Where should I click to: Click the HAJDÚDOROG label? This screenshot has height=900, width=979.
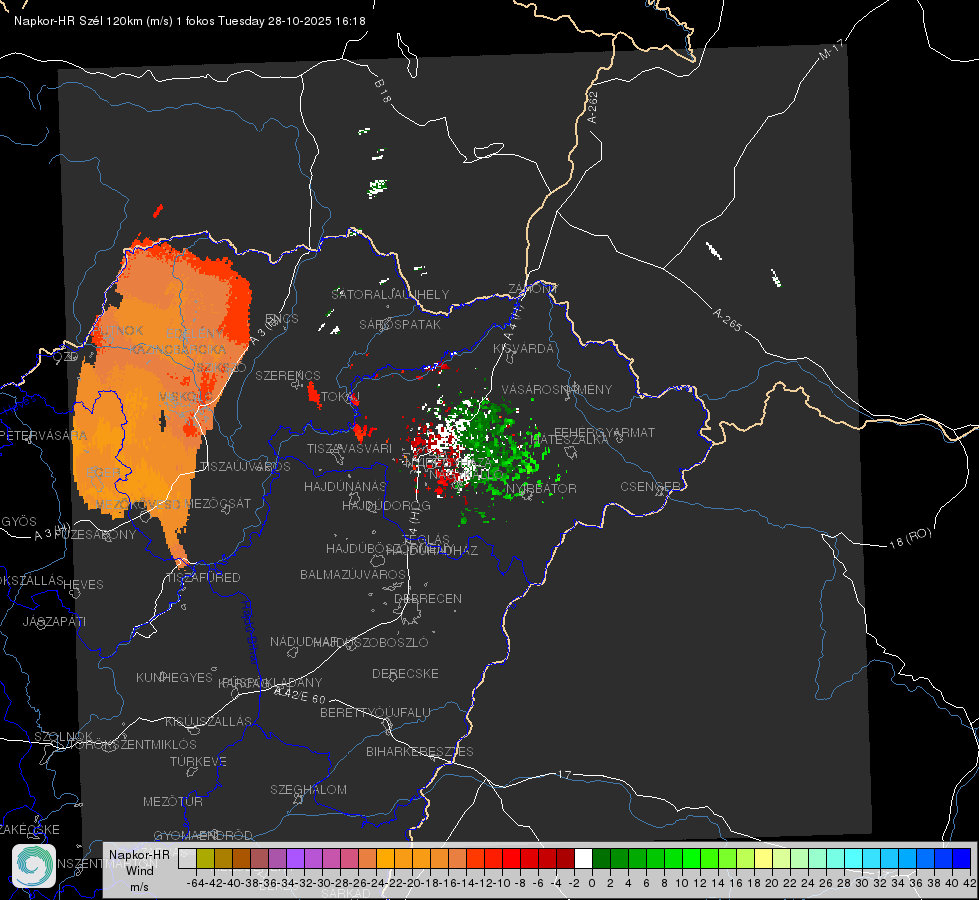point(386,505)
